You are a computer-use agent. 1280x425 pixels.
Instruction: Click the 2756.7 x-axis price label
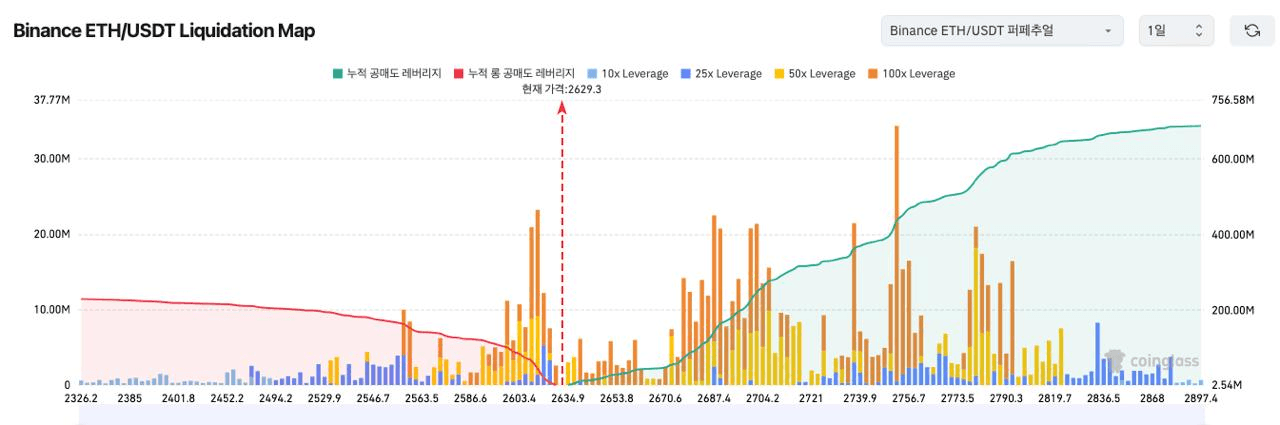908,398
